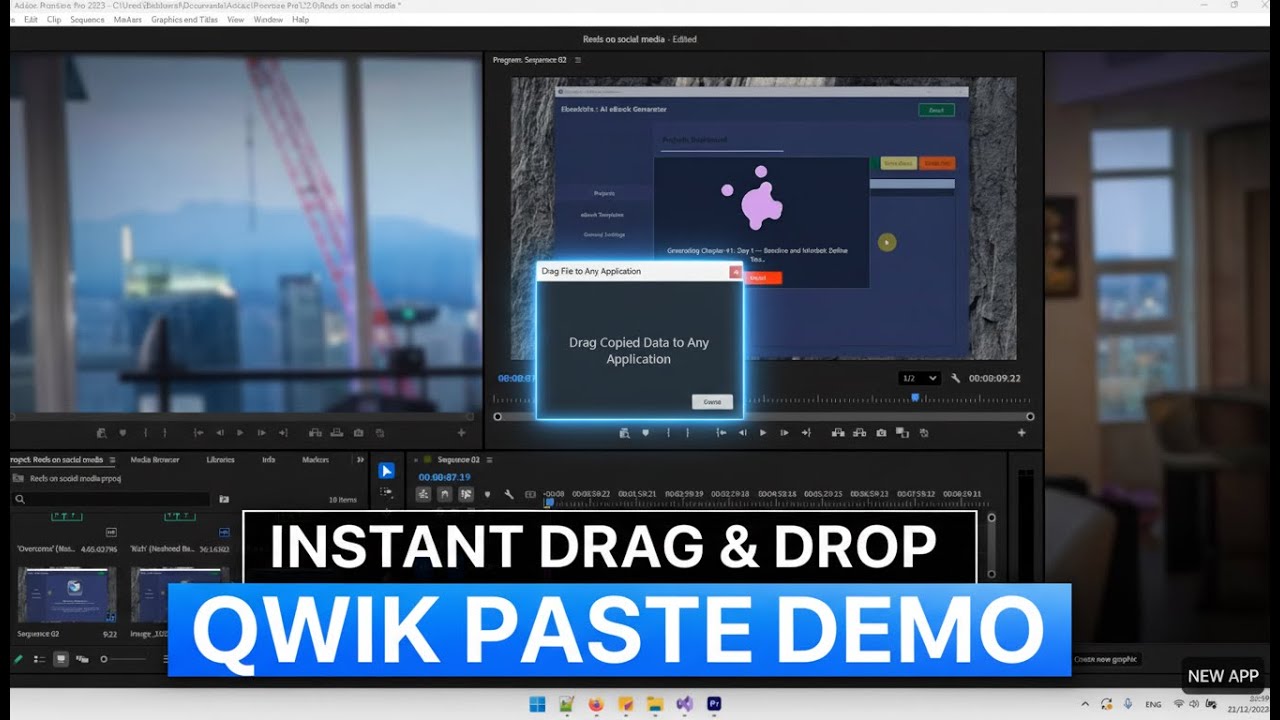This screenshot has height=720, width=1280.
Task: Export frame camera icon in Source monitor
Action: pyautogui.click(x=358, y=433)
